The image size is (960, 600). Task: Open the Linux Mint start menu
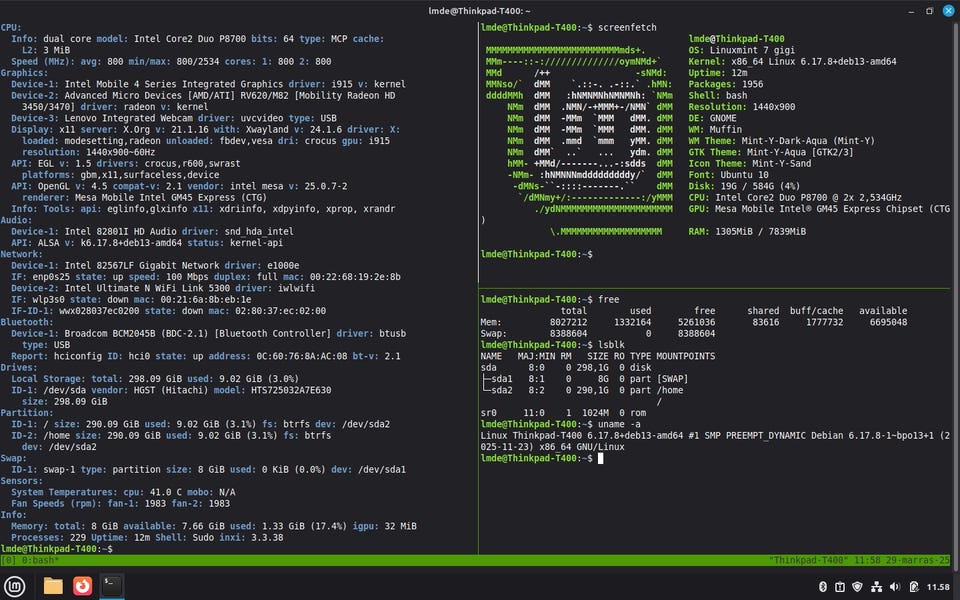tap(15, 587)
